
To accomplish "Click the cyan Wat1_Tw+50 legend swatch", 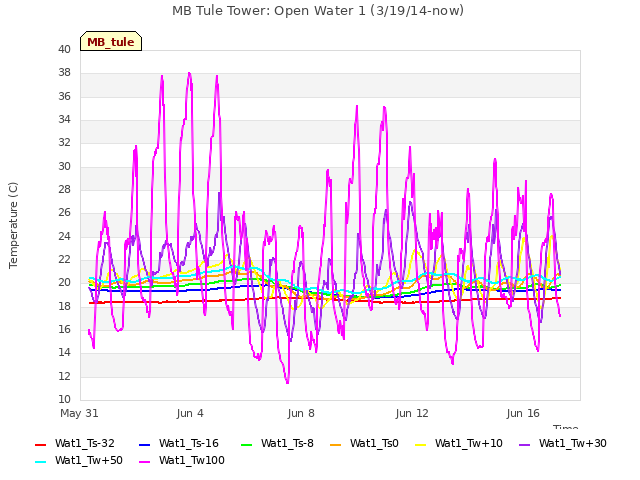I will click(x=40, y=462).
